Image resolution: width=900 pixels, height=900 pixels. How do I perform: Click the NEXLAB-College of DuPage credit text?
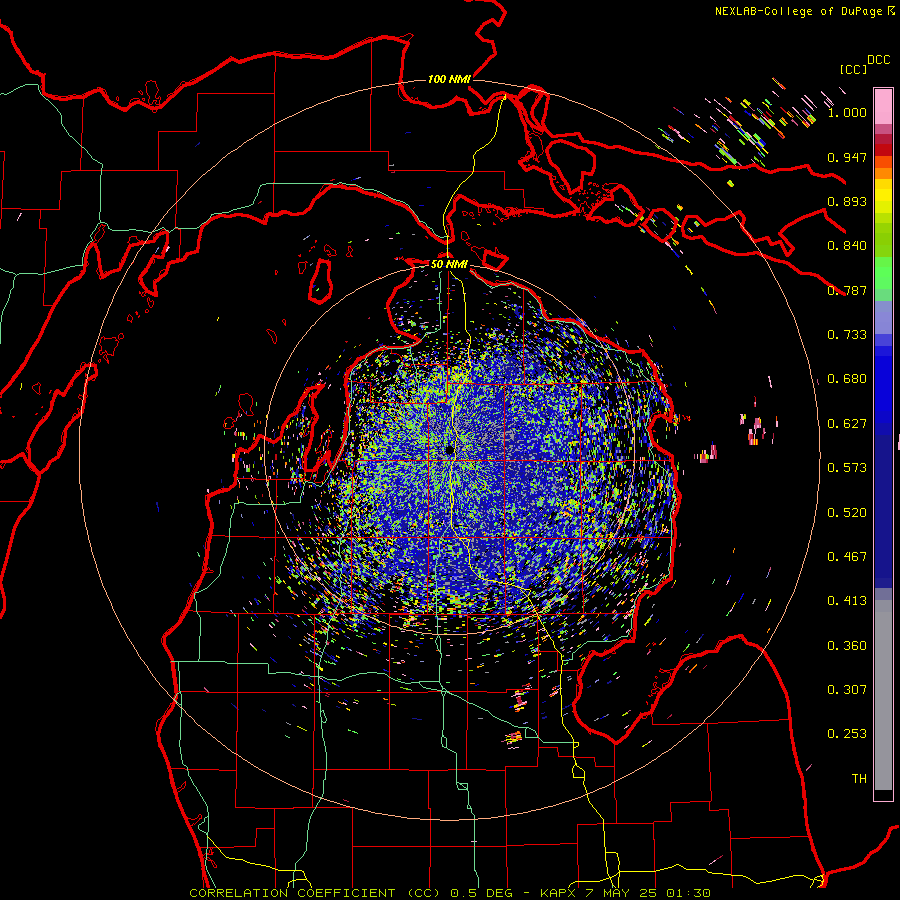point(799,11)
